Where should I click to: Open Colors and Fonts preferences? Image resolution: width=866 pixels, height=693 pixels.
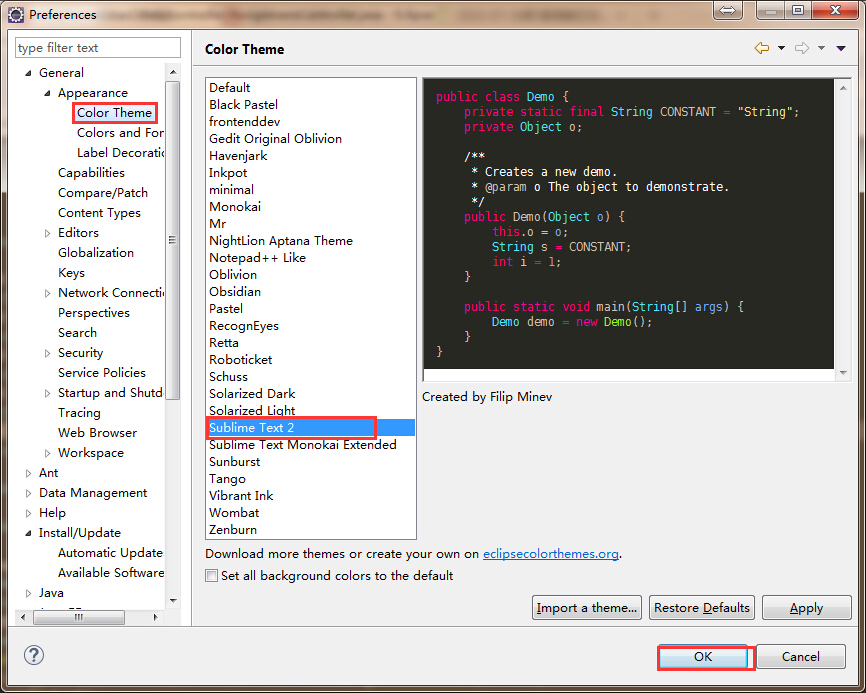pyautogui.click(x=120, y=133)
